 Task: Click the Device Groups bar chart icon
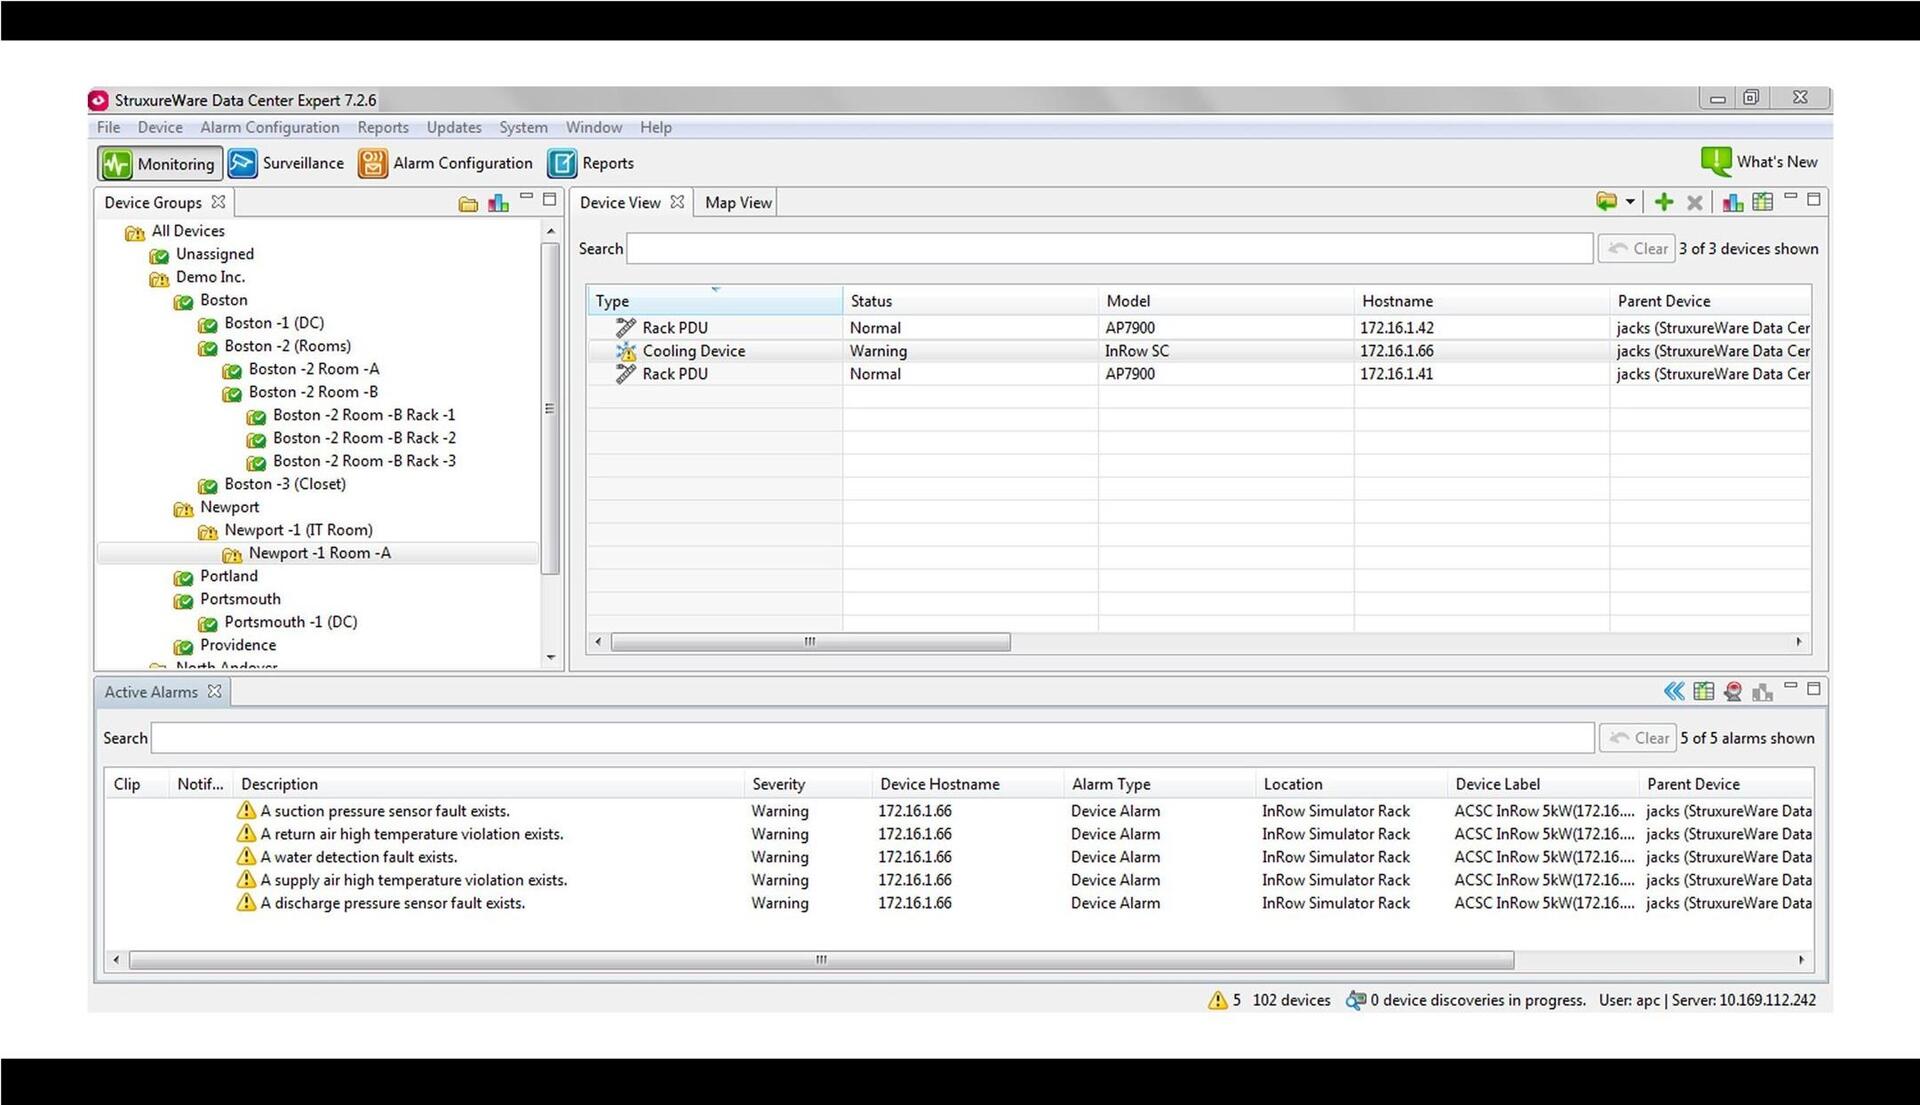pos(498,204)
